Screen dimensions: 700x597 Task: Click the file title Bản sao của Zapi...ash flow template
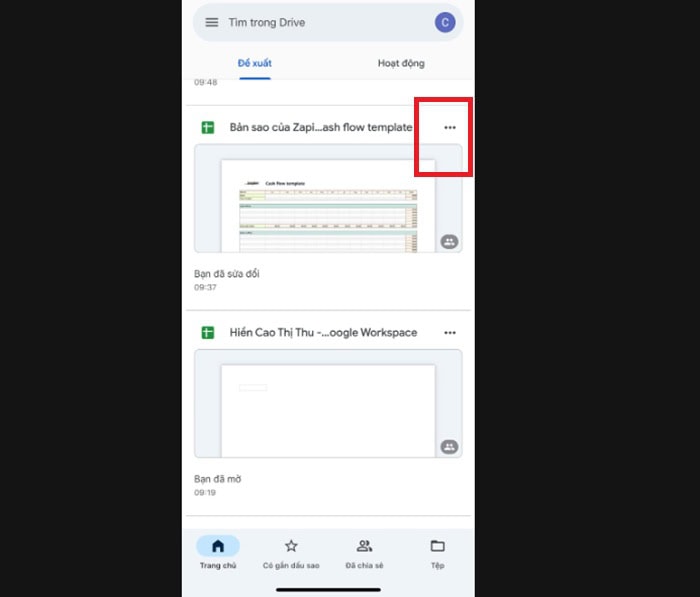320,128
